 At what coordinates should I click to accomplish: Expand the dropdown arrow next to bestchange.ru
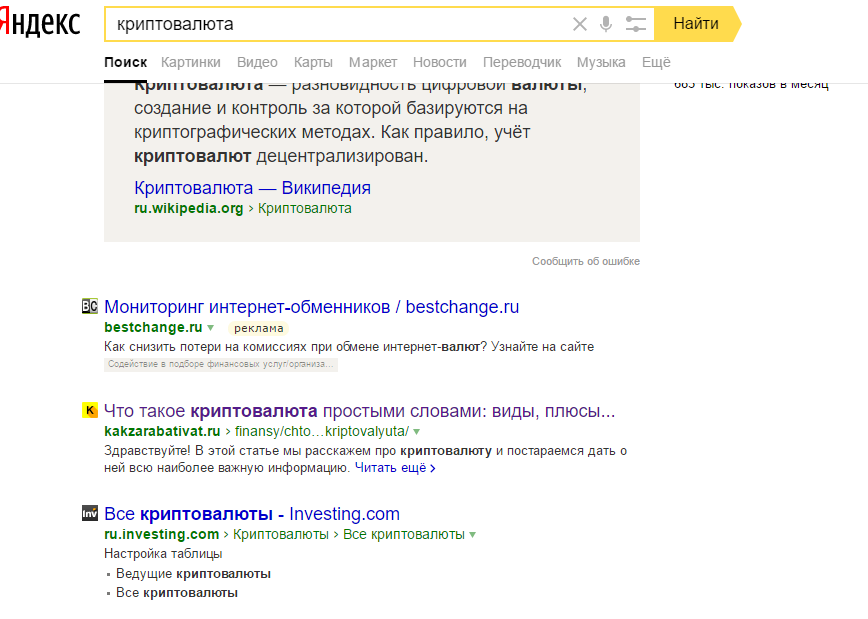click(210, 328)
